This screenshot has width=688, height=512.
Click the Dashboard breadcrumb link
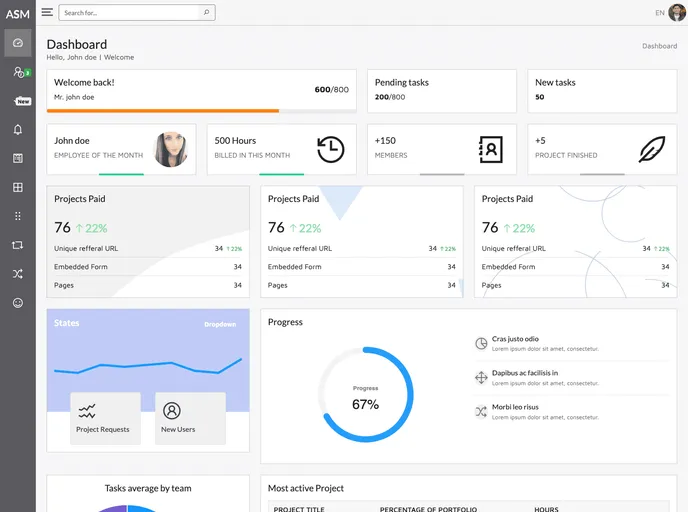(659, 46)
